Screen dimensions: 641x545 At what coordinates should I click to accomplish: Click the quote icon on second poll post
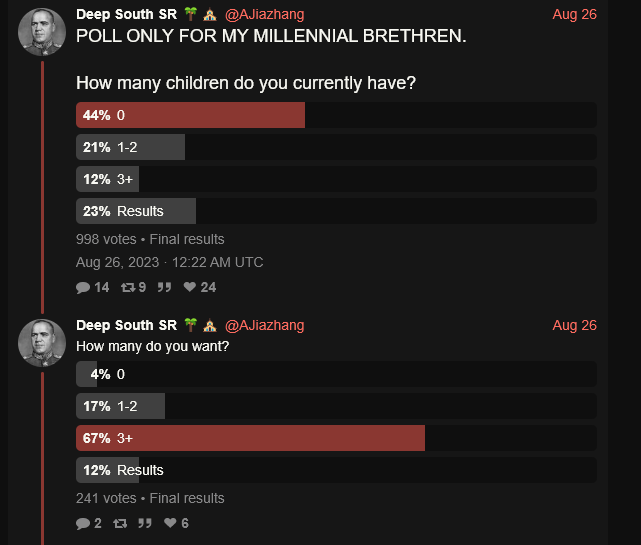pyautogui.click(x=145, y=523)
